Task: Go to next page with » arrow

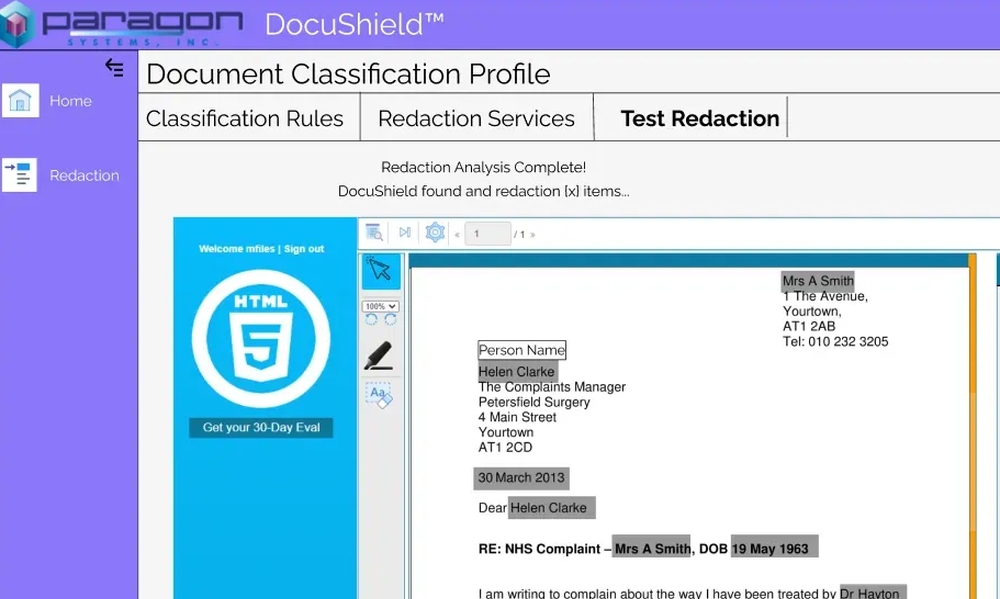Action: 533,235
